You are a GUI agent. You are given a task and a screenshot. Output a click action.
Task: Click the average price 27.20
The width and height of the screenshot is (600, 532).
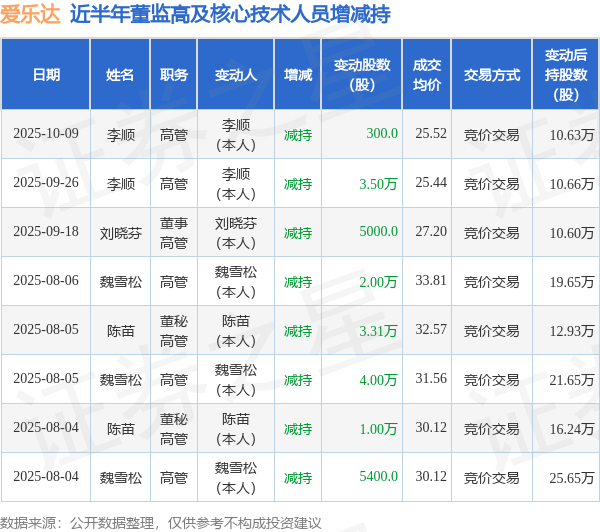coord(431,232)
